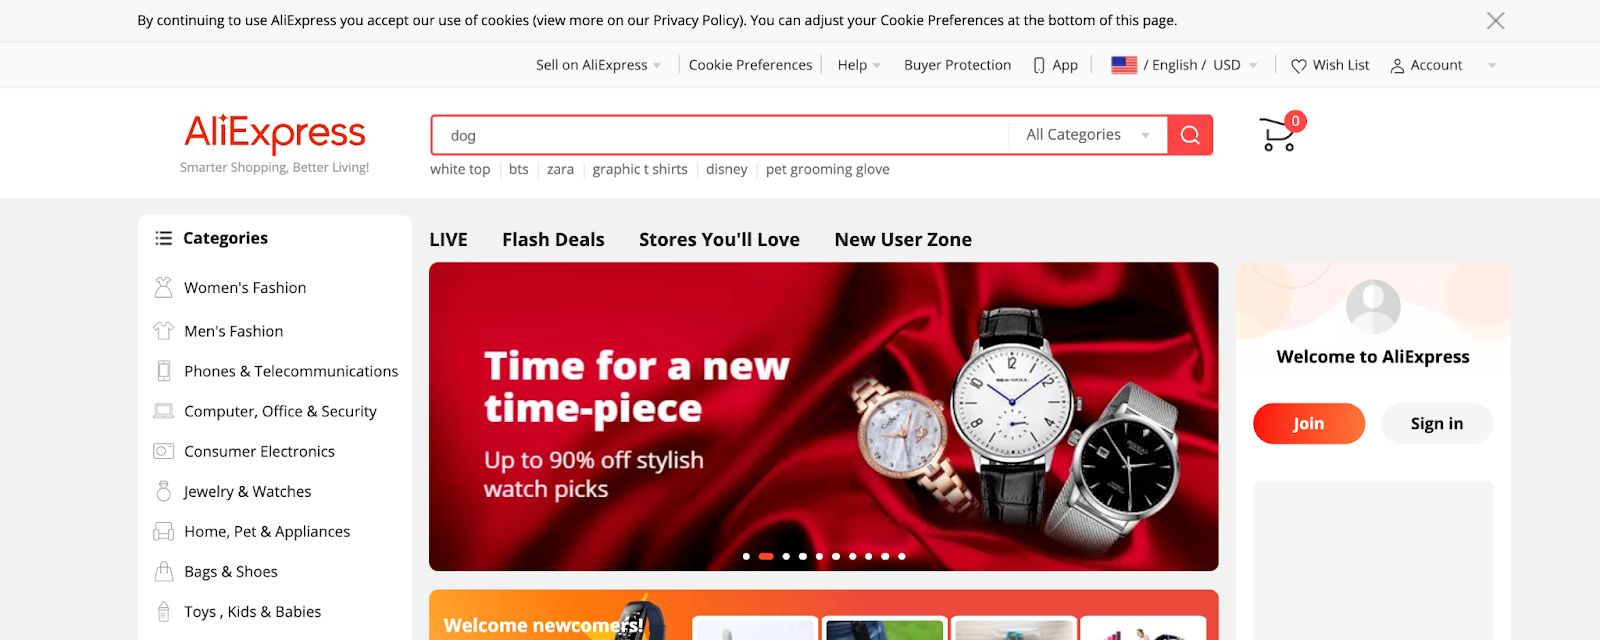The width and height of the screenshot is (1600, 640).
Task: Click the Account person icon
Action: [x=1397, y=66]
